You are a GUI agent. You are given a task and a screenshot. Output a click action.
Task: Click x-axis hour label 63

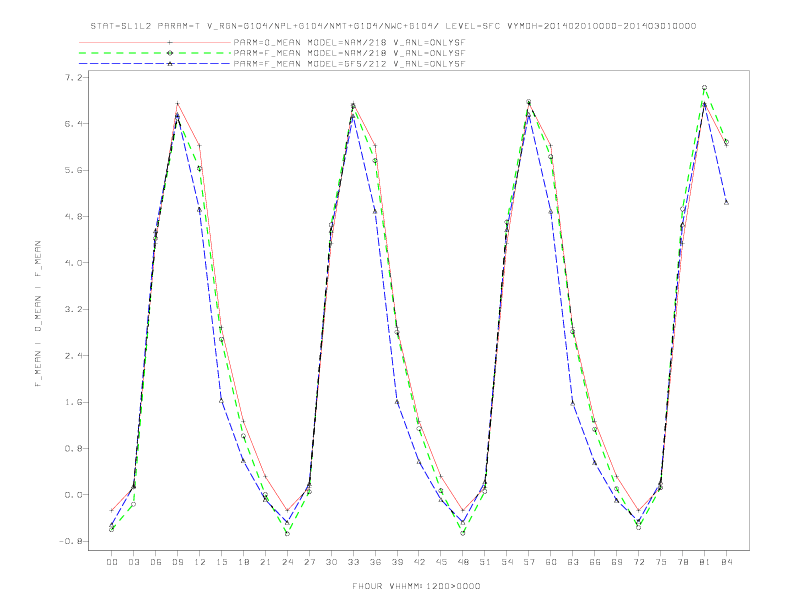(573, 562)
